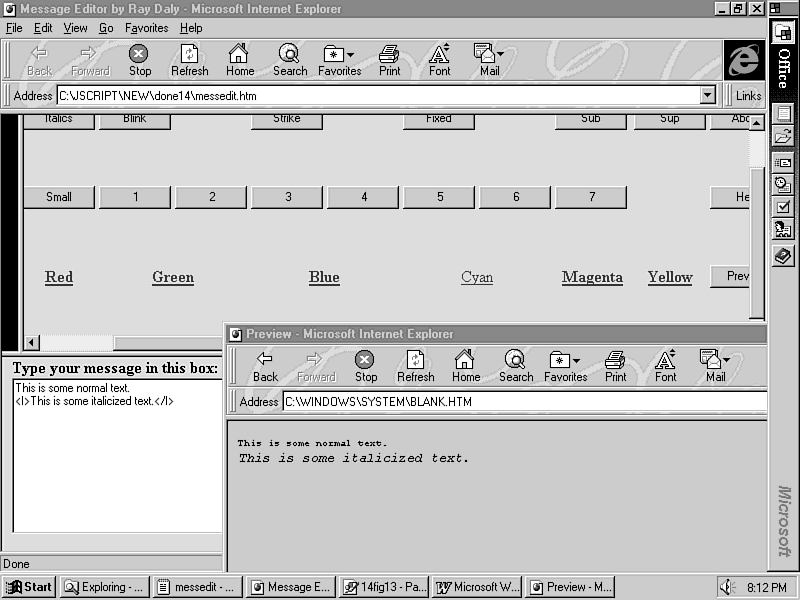Click the Forward arrow in the Message Editor toolbar
800x600 pixels.
90,60
